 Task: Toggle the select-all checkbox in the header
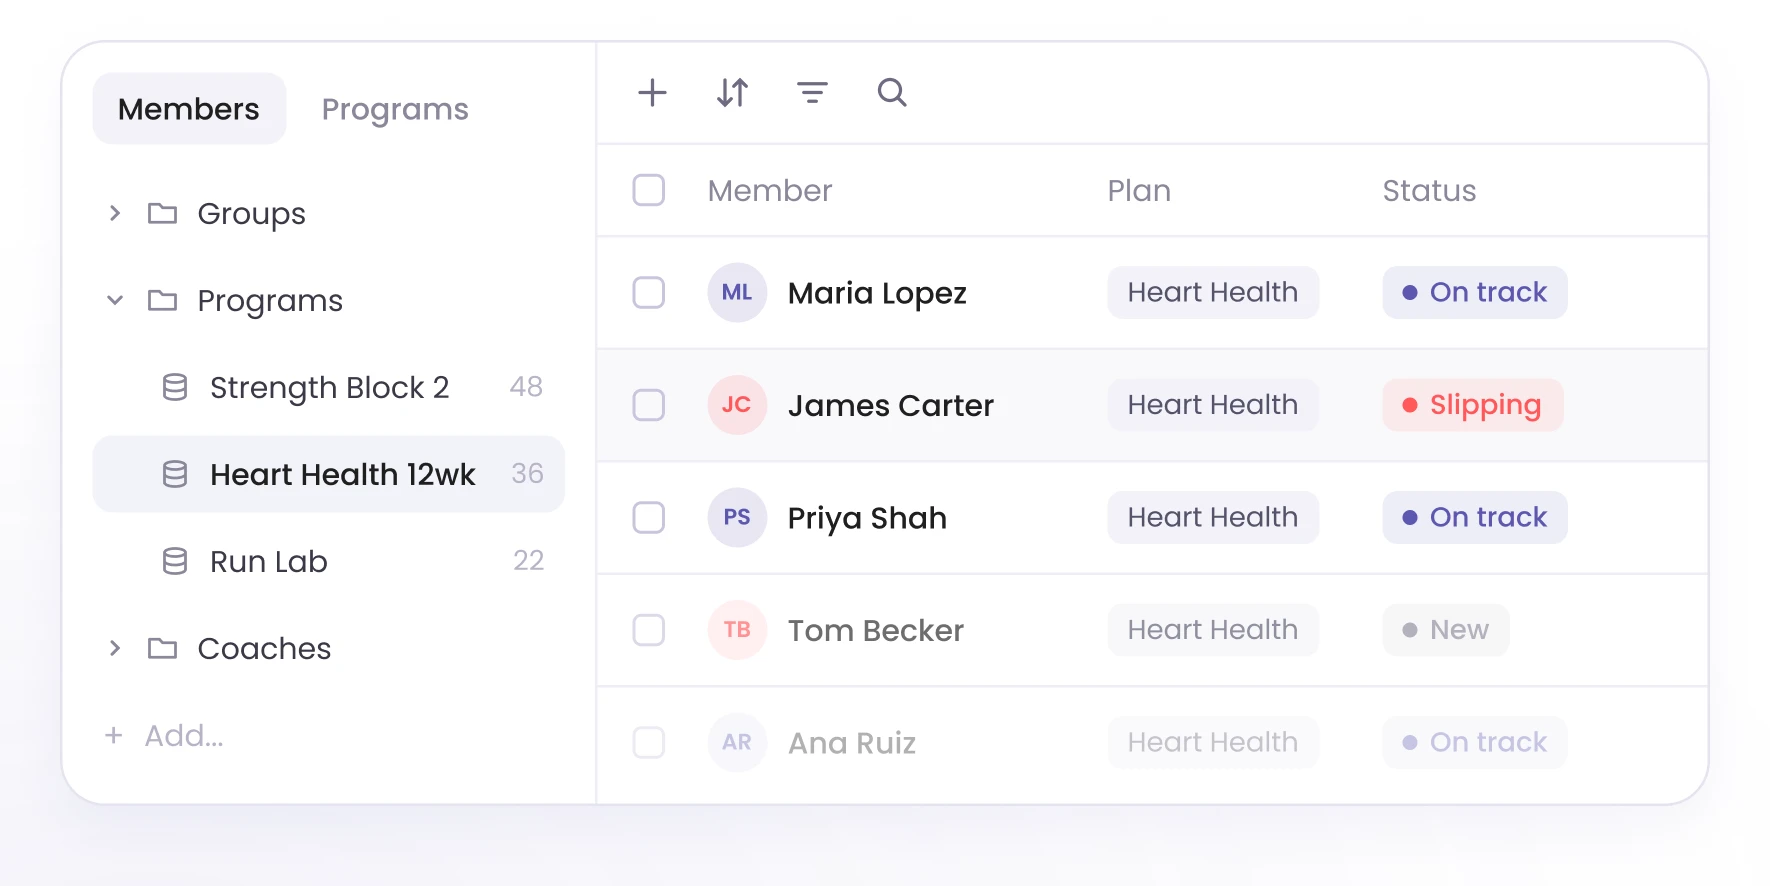pyautogui.click(x=649, y=190)
